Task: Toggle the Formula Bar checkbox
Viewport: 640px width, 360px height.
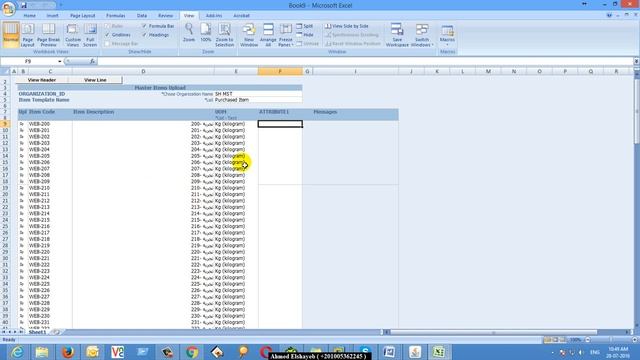Action: pos(144,26)
